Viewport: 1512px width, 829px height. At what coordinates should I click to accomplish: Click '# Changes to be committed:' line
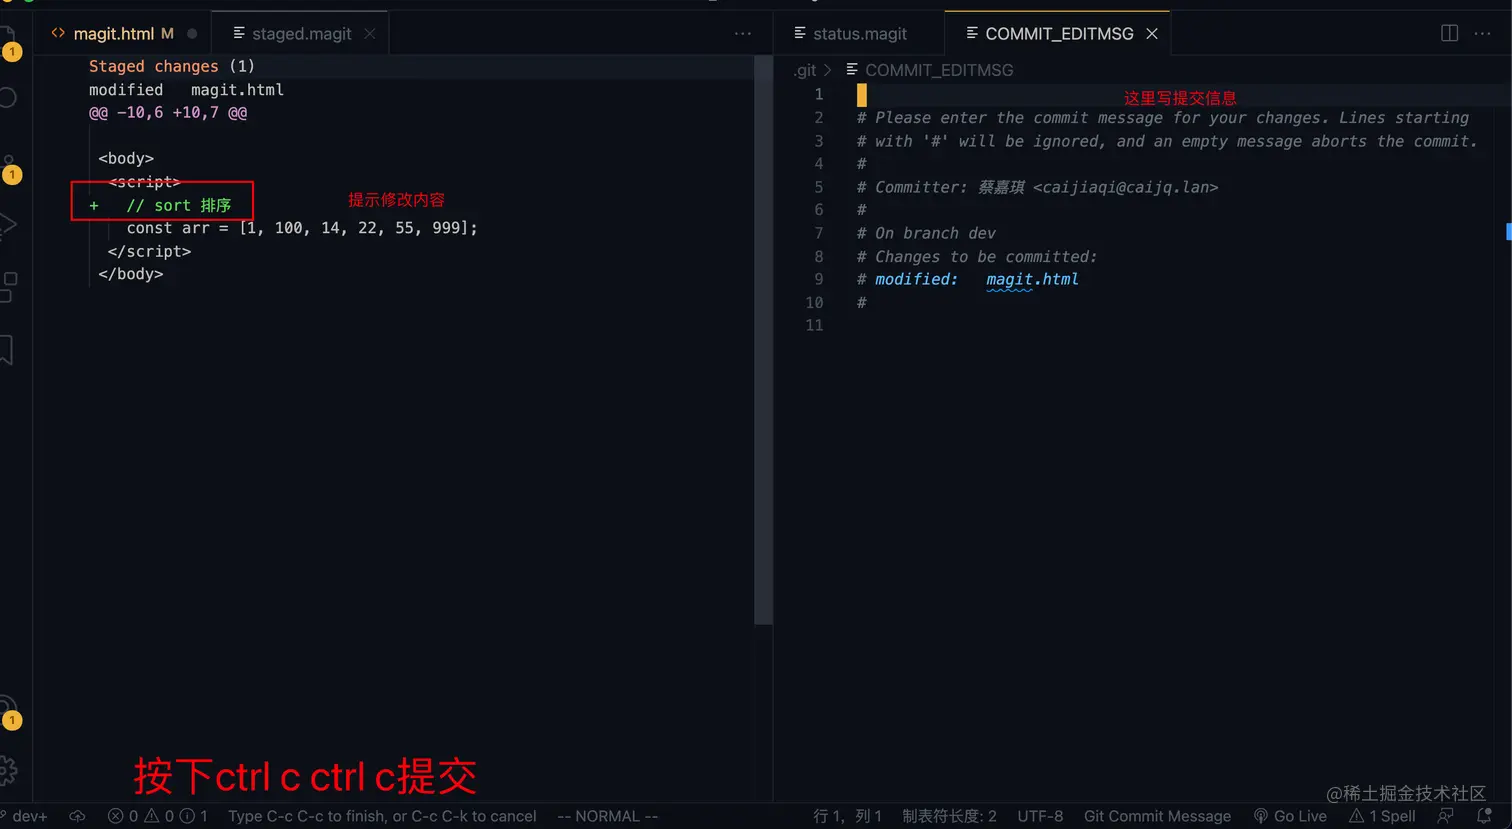(x=977, y=256)
